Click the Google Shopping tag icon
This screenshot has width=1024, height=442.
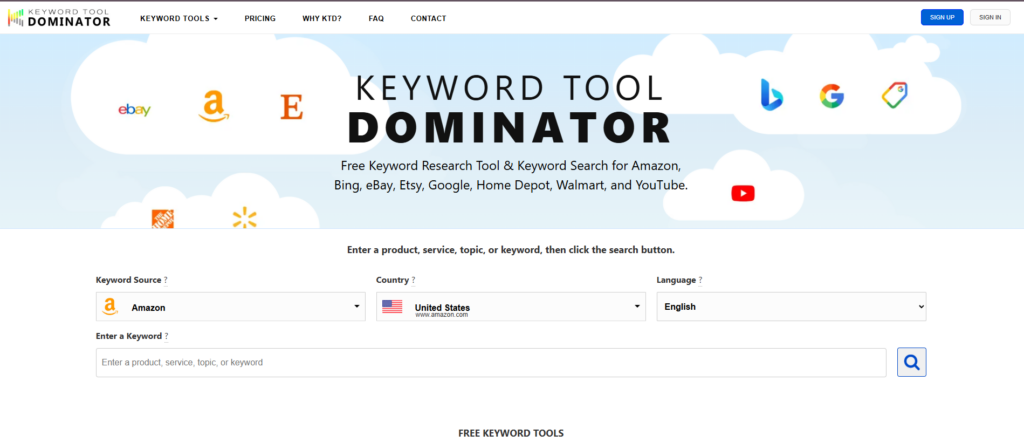pos(894,95)
